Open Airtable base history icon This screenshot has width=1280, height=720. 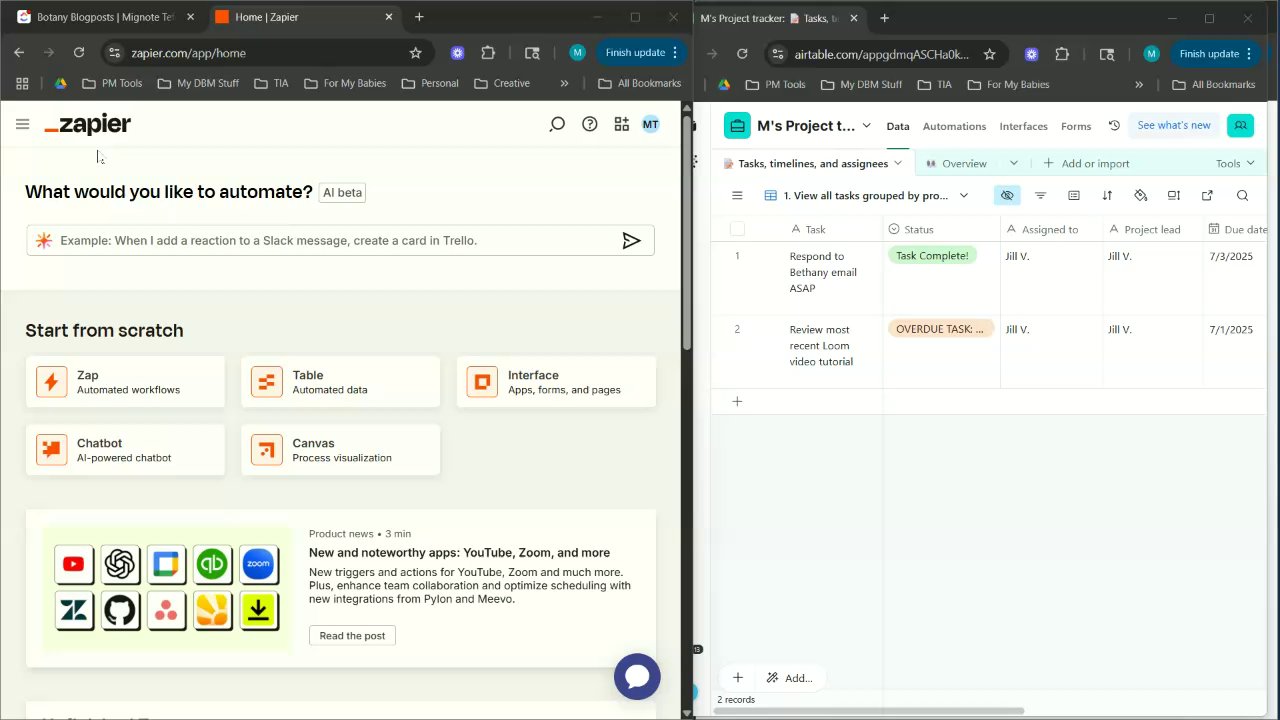click(x=1114, y=126)
